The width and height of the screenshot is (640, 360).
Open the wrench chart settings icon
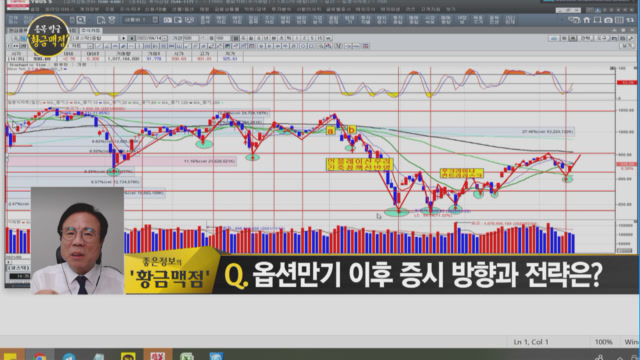[x=631, y=38]
